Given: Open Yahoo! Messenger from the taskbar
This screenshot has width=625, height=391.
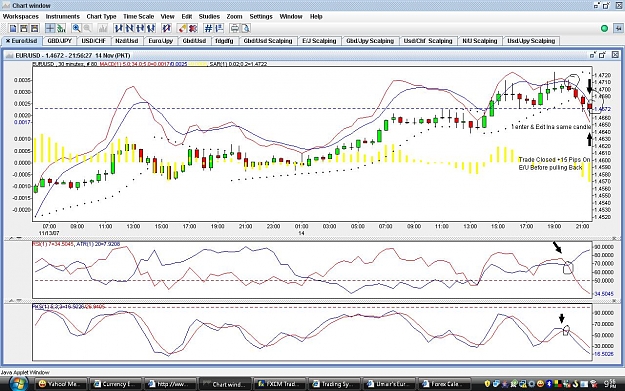Looking at the screenshot, I should (61, 384).
